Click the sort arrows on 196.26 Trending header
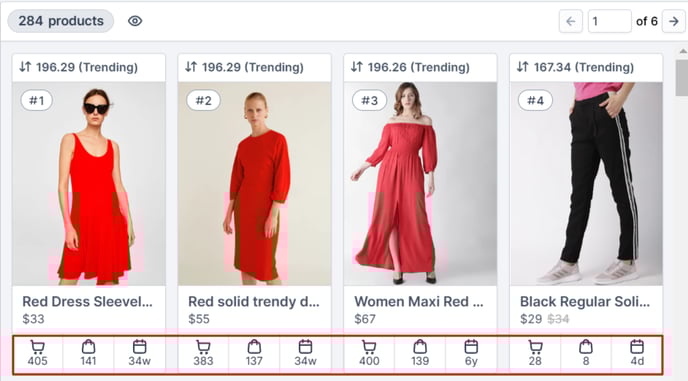This screenshot has height=381, width=688. (x=357, y=67)
